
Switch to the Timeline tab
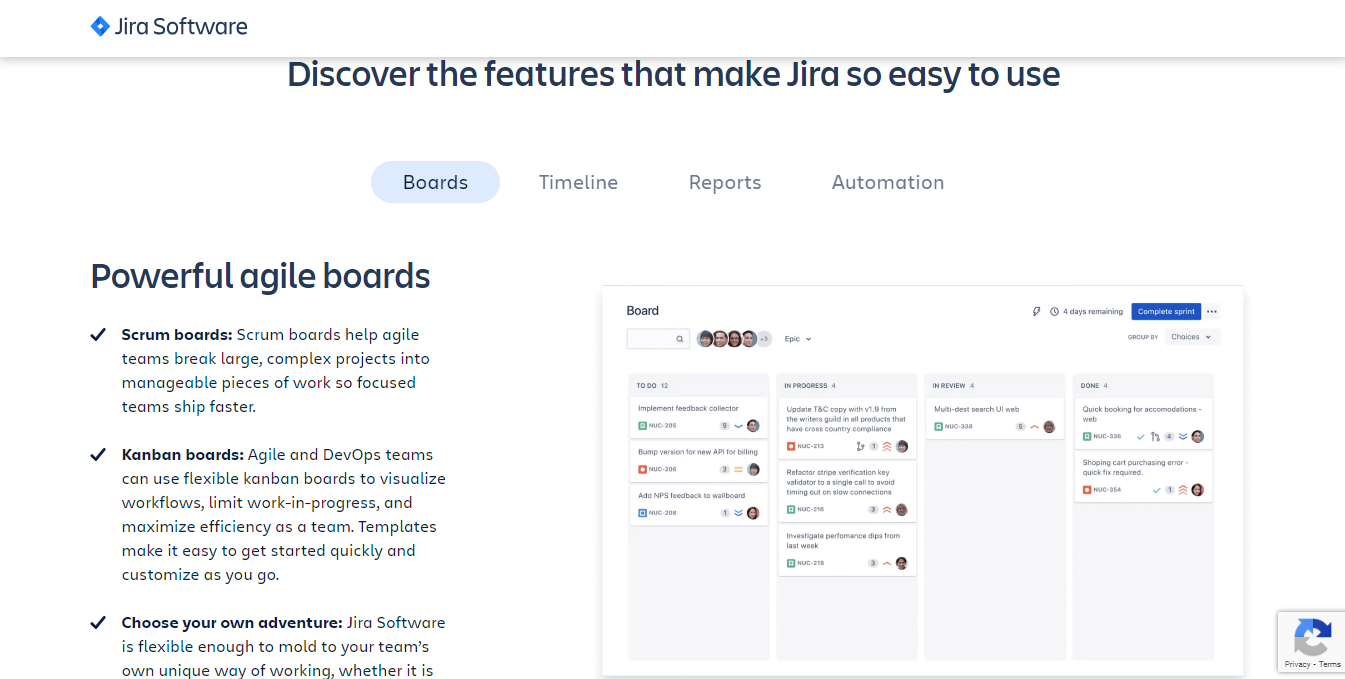coord(578,182)
